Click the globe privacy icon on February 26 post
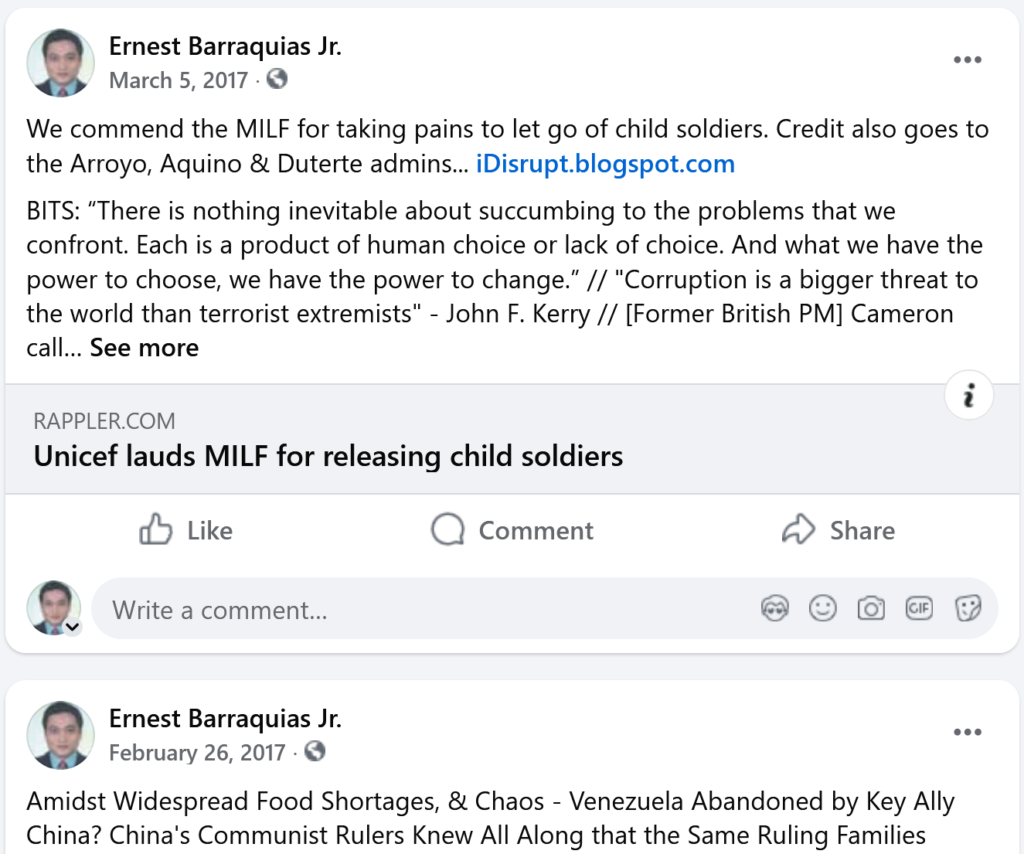This screenshot has height=854, width=1024. click(315, 751)
